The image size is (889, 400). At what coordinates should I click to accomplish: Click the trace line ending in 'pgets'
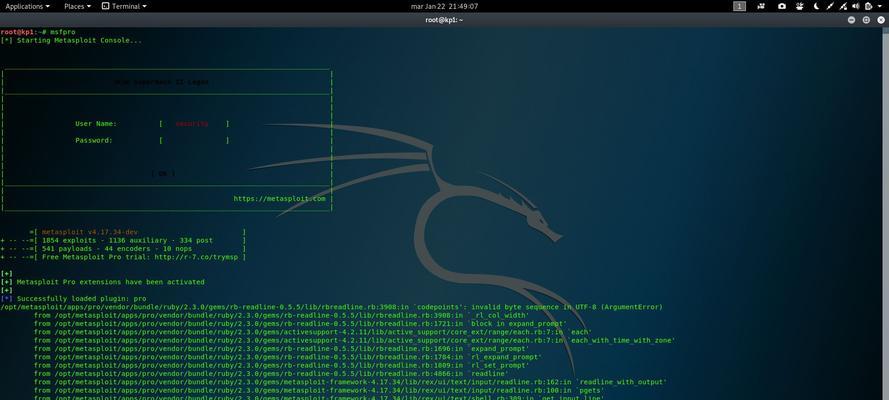click(x=319, y=390)
